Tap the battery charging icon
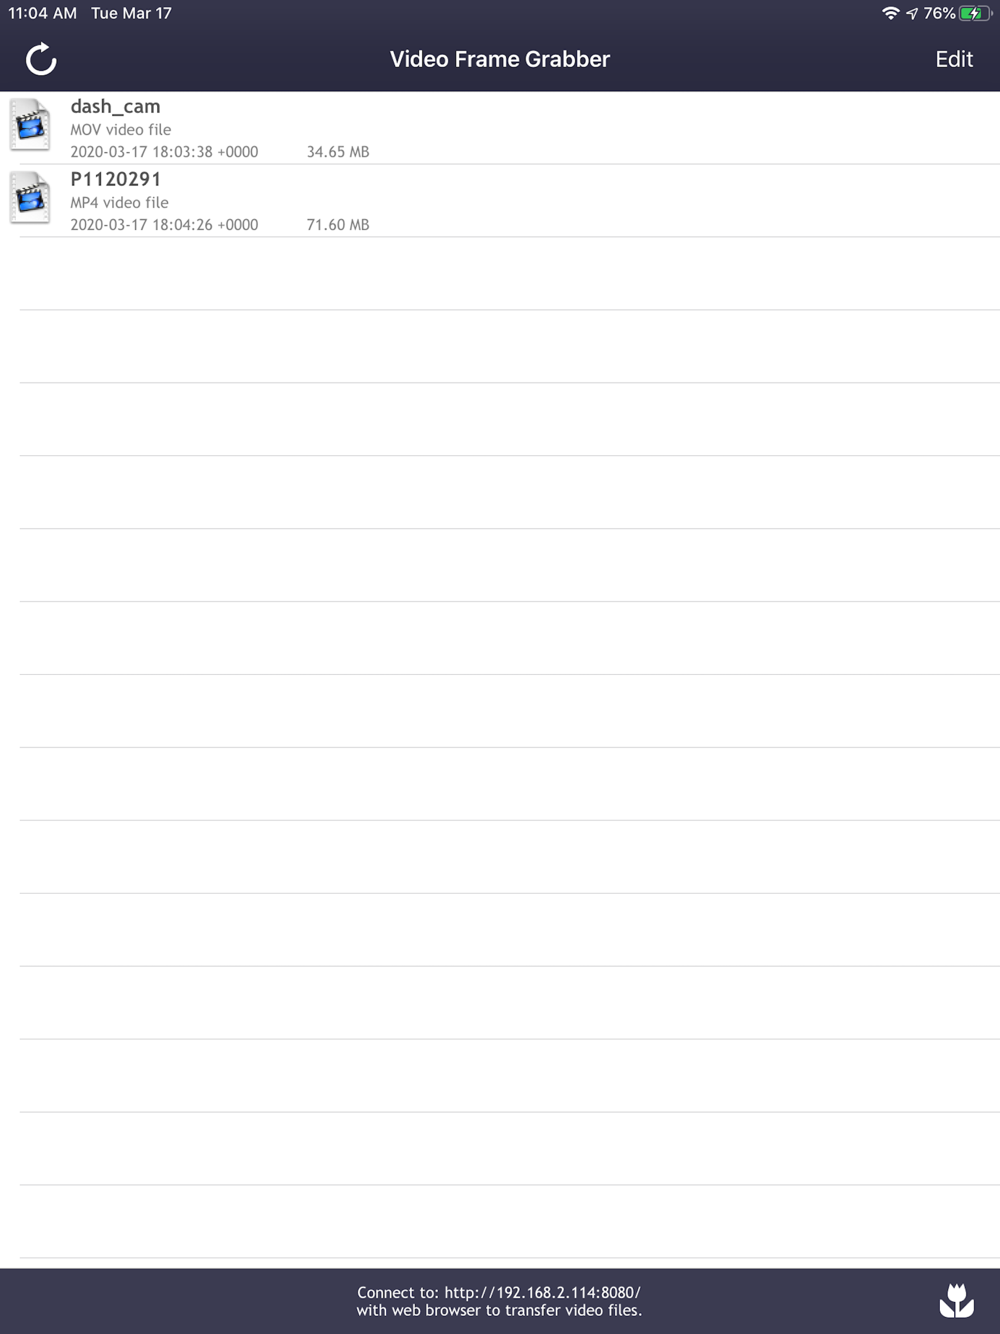 (x=975, y=13)
